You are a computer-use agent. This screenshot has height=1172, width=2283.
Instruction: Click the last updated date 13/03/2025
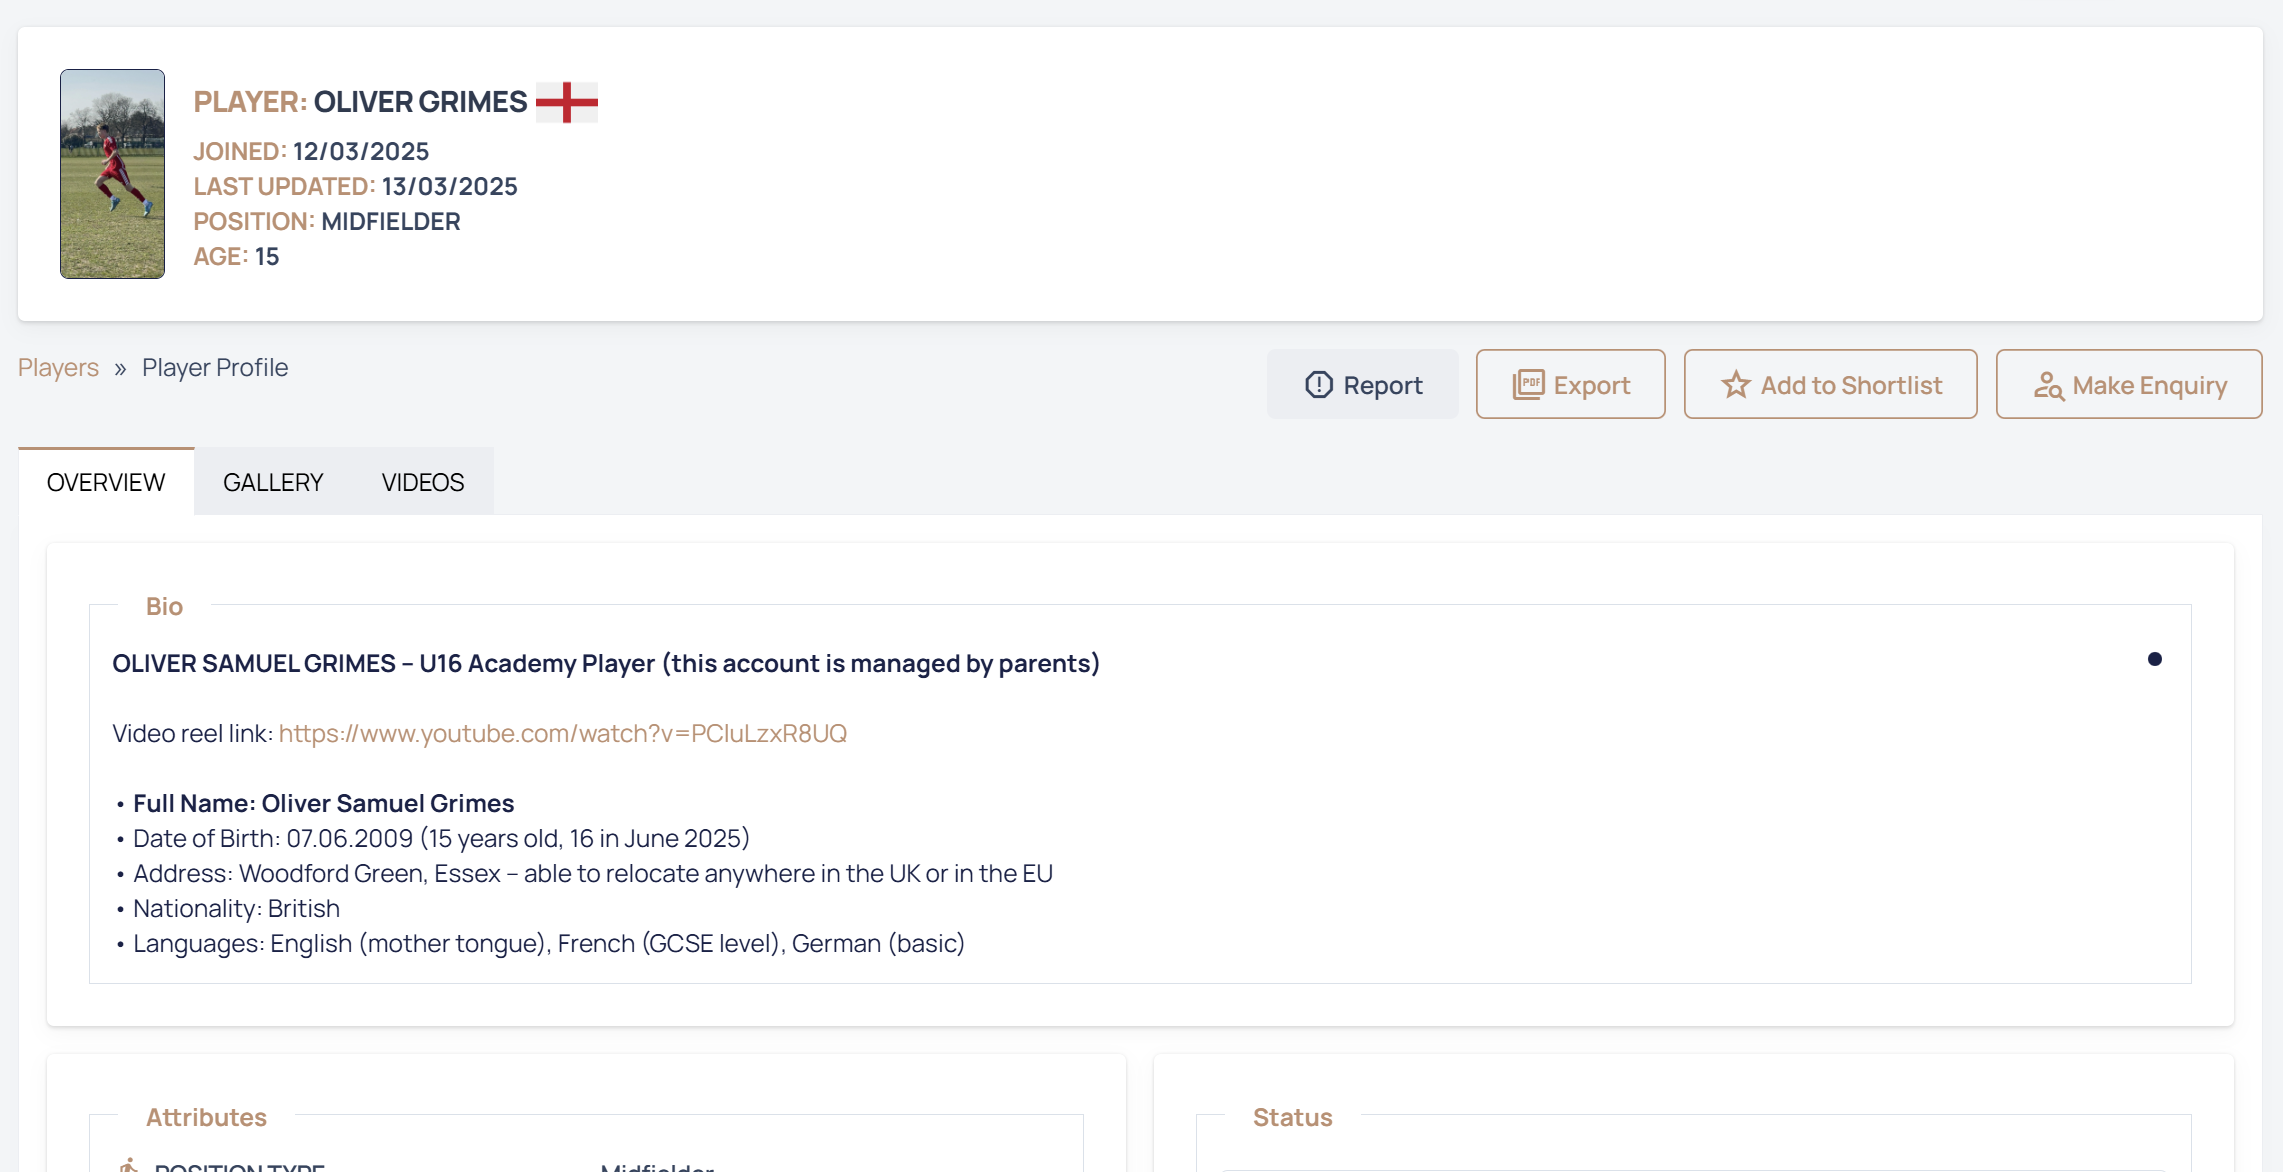[450, 187]
